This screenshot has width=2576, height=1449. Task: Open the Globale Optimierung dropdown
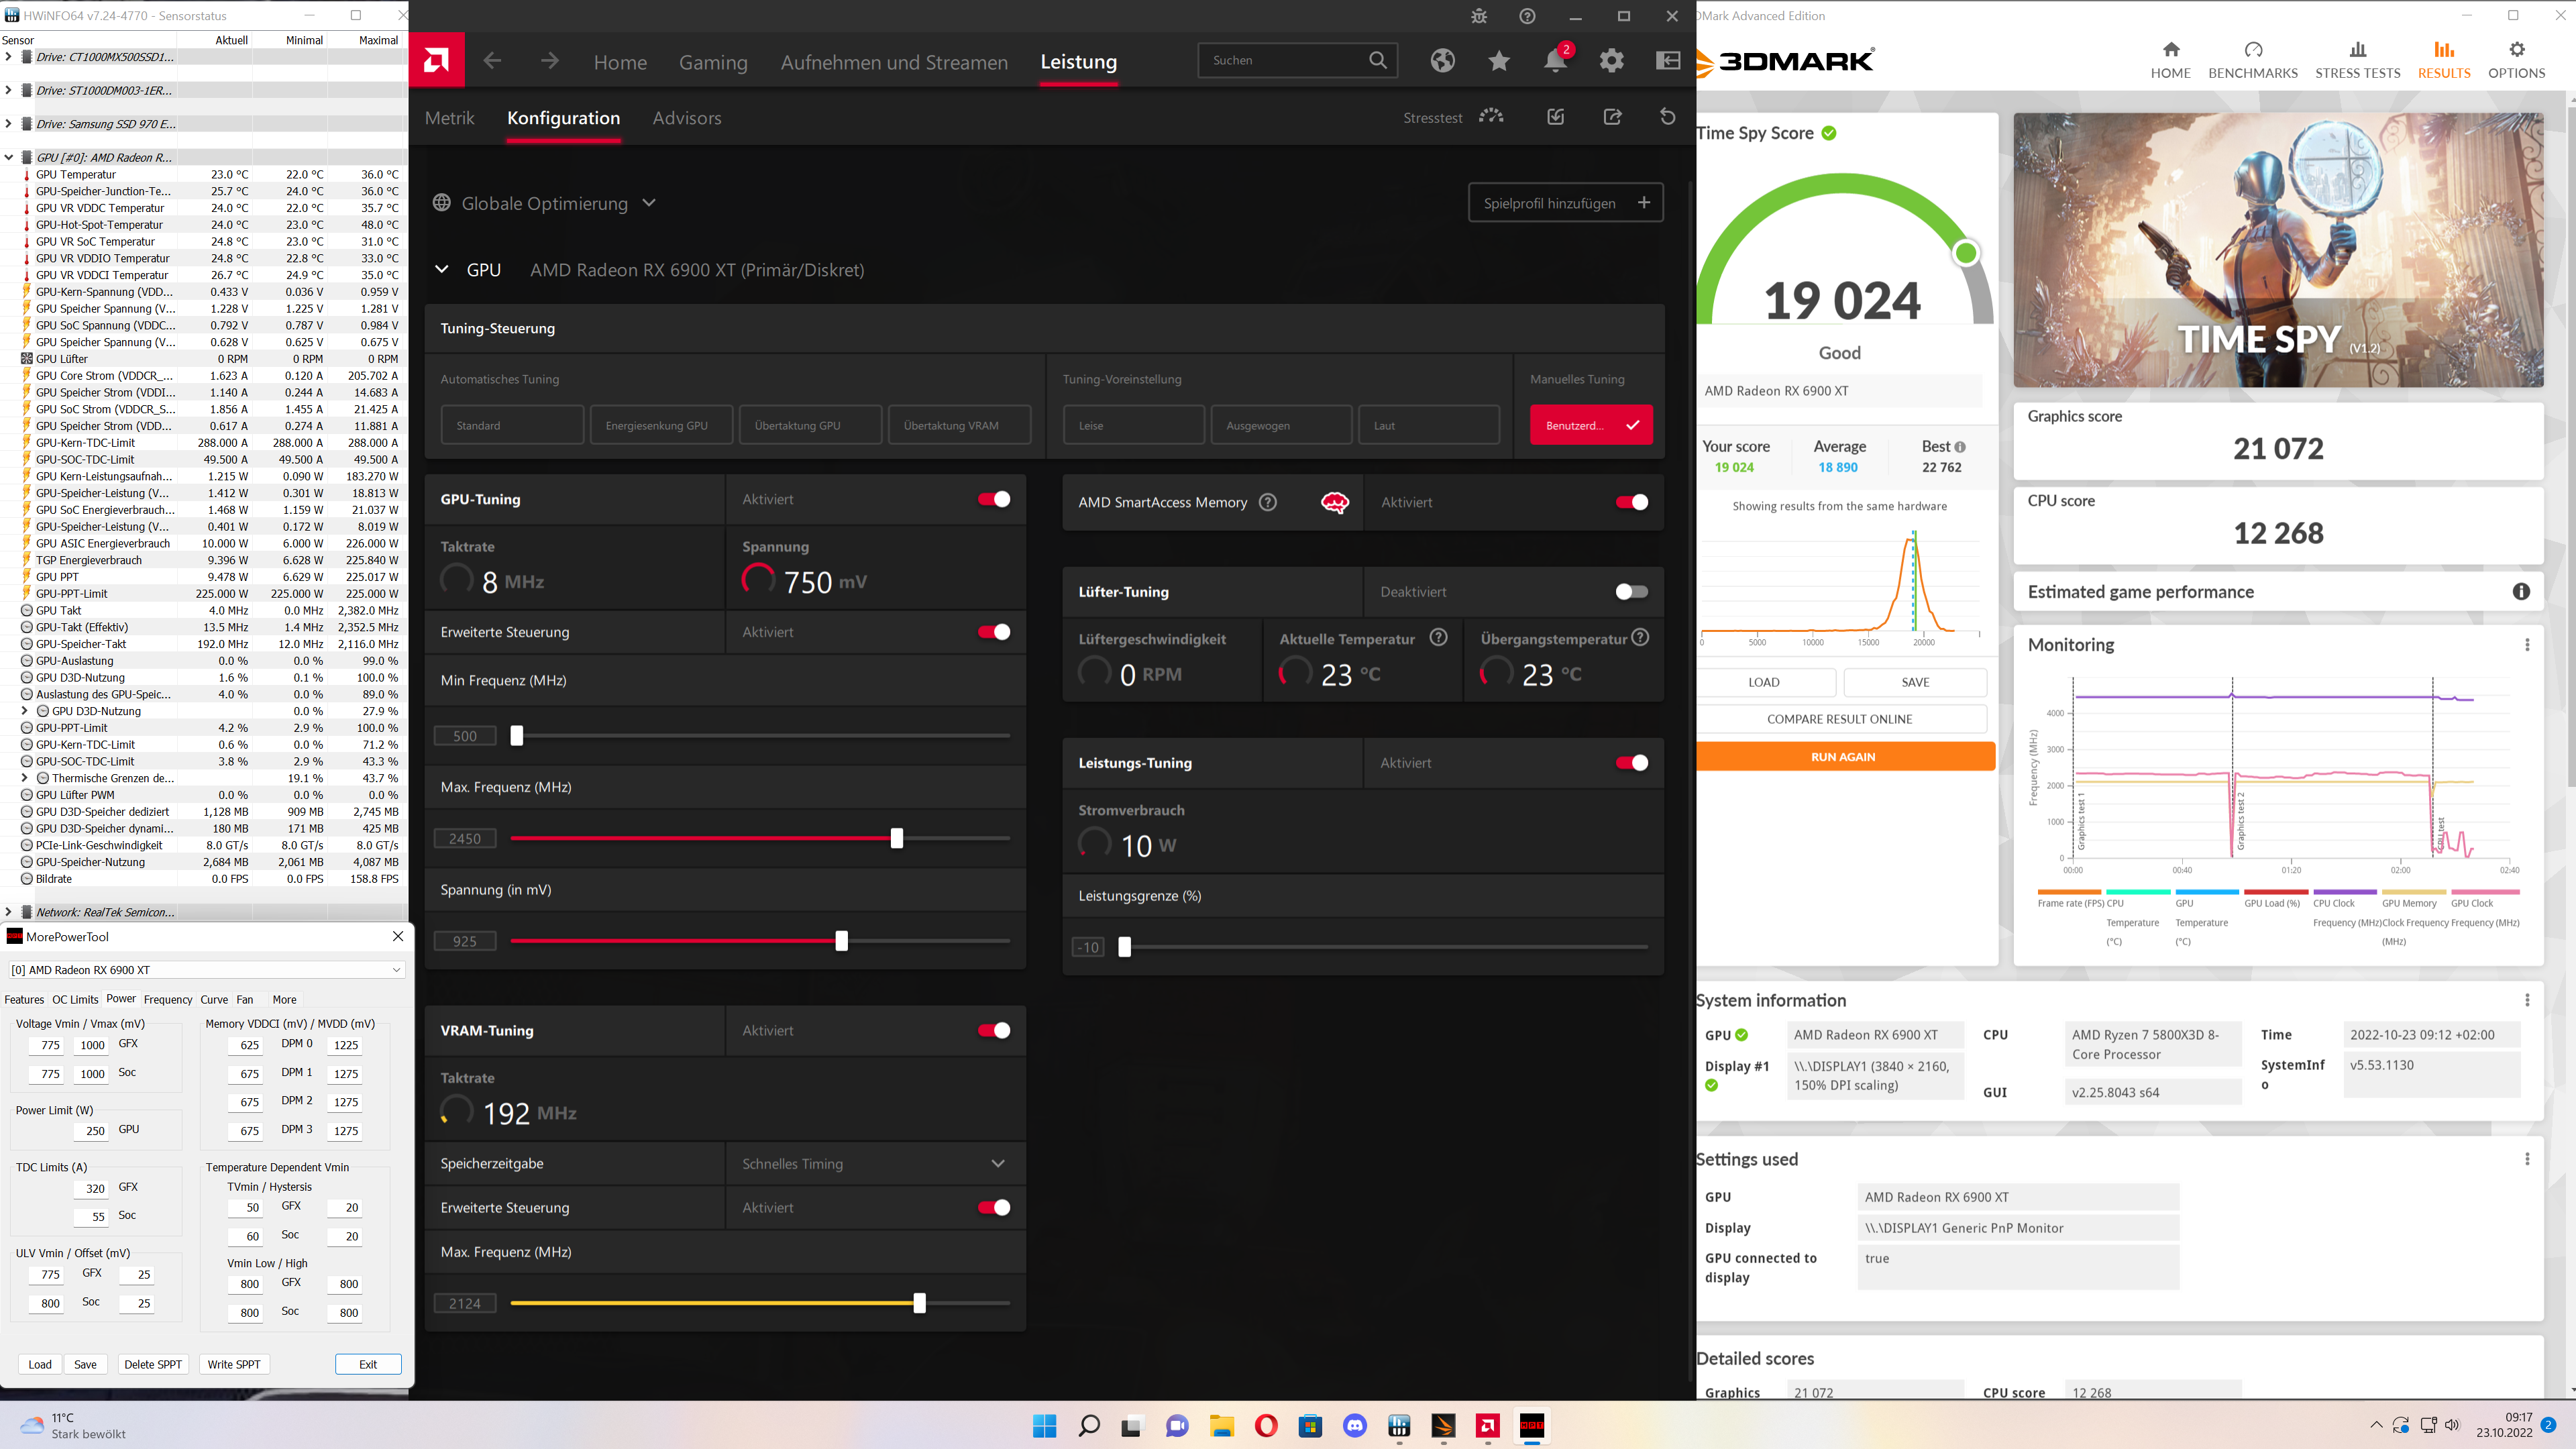(x=649, y=203)
